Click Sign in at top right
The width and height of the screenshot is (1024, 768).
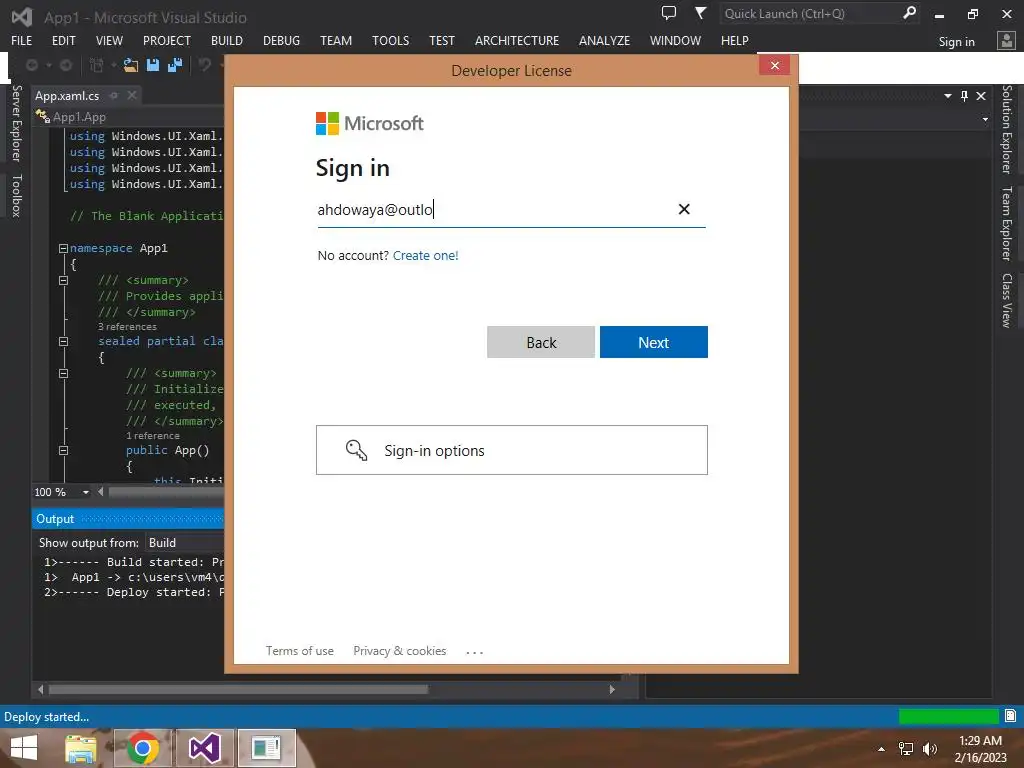(956, 42)
